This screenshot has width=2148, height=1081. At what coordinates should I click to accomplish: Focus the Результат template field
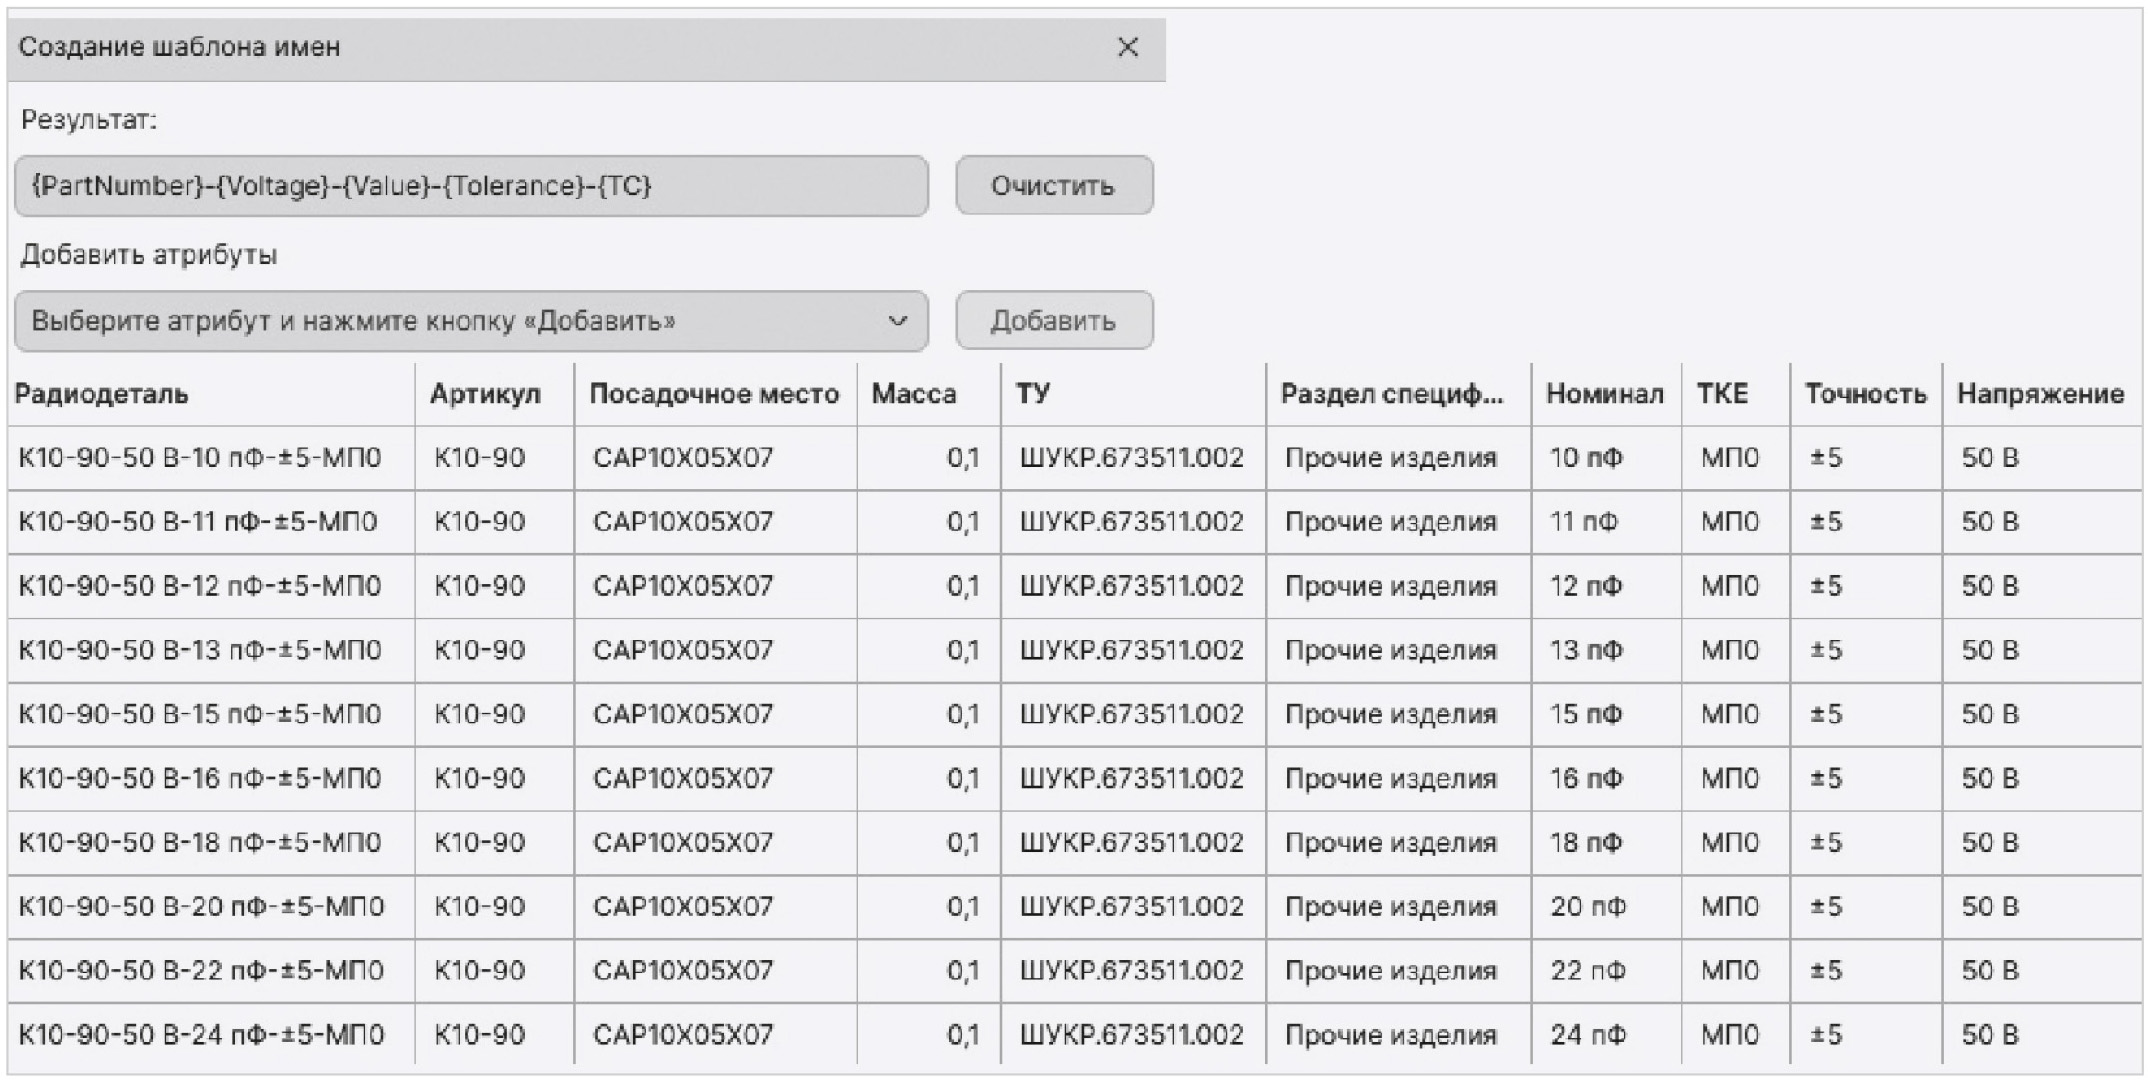(470, 186)
